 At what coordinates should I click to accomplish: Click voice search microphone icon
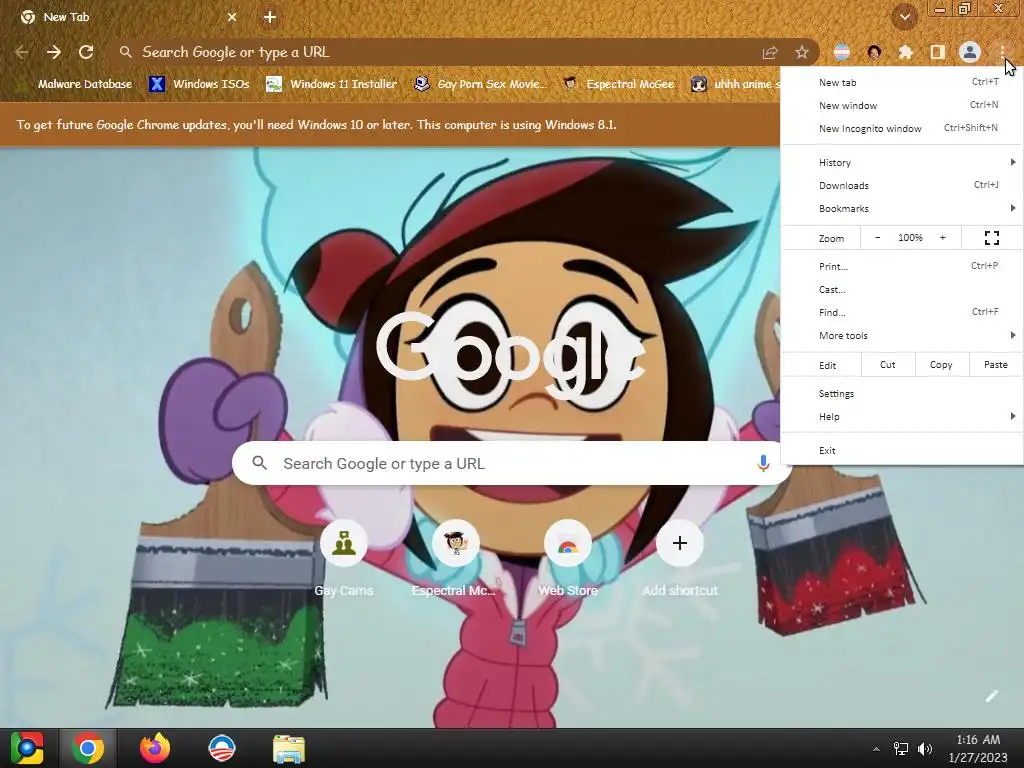(x=763, y=463)
